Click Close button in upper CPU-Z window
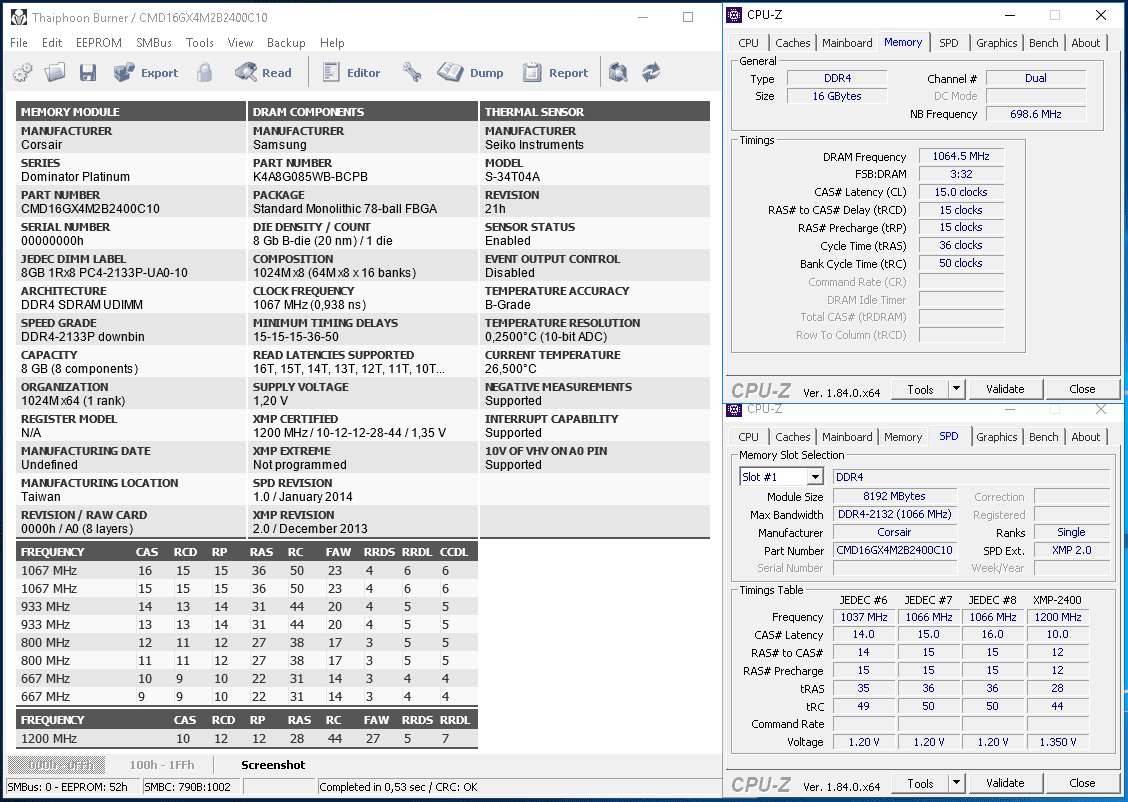 click(x=1082, y=389)
